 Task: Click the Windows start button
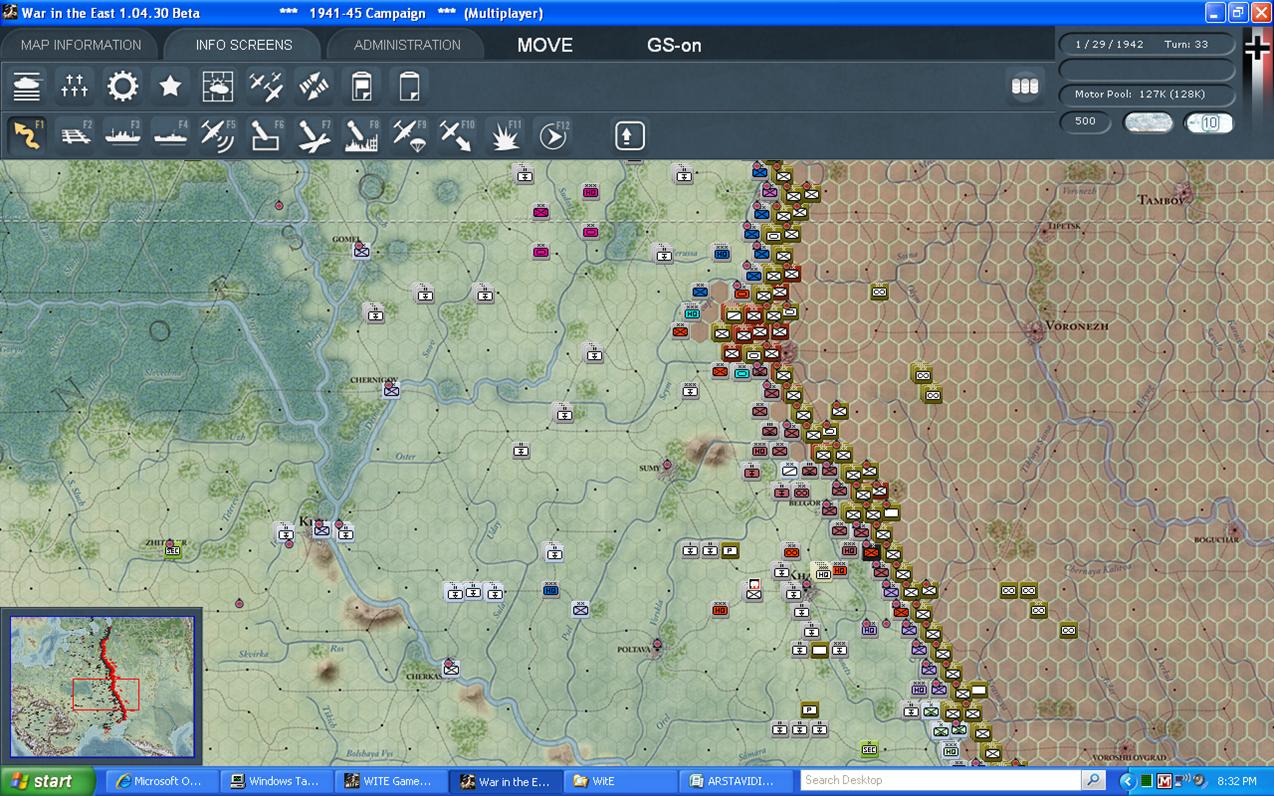pos(47,781)
